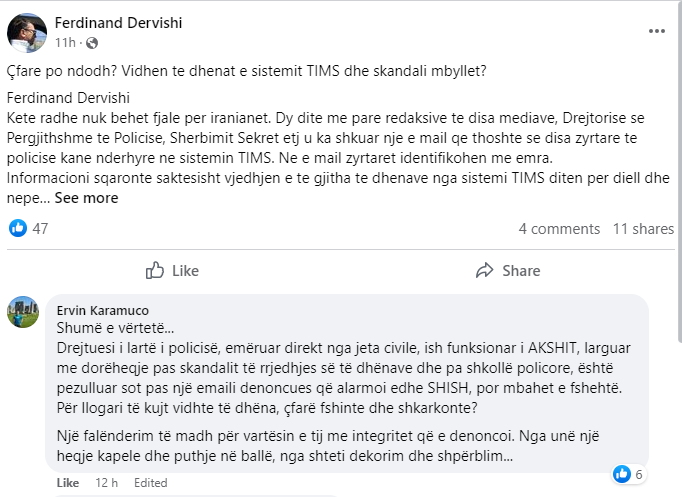This screenshot has height=497, width=682.
Task: Open the three-dots post options menu
Action: pos(656,31)
